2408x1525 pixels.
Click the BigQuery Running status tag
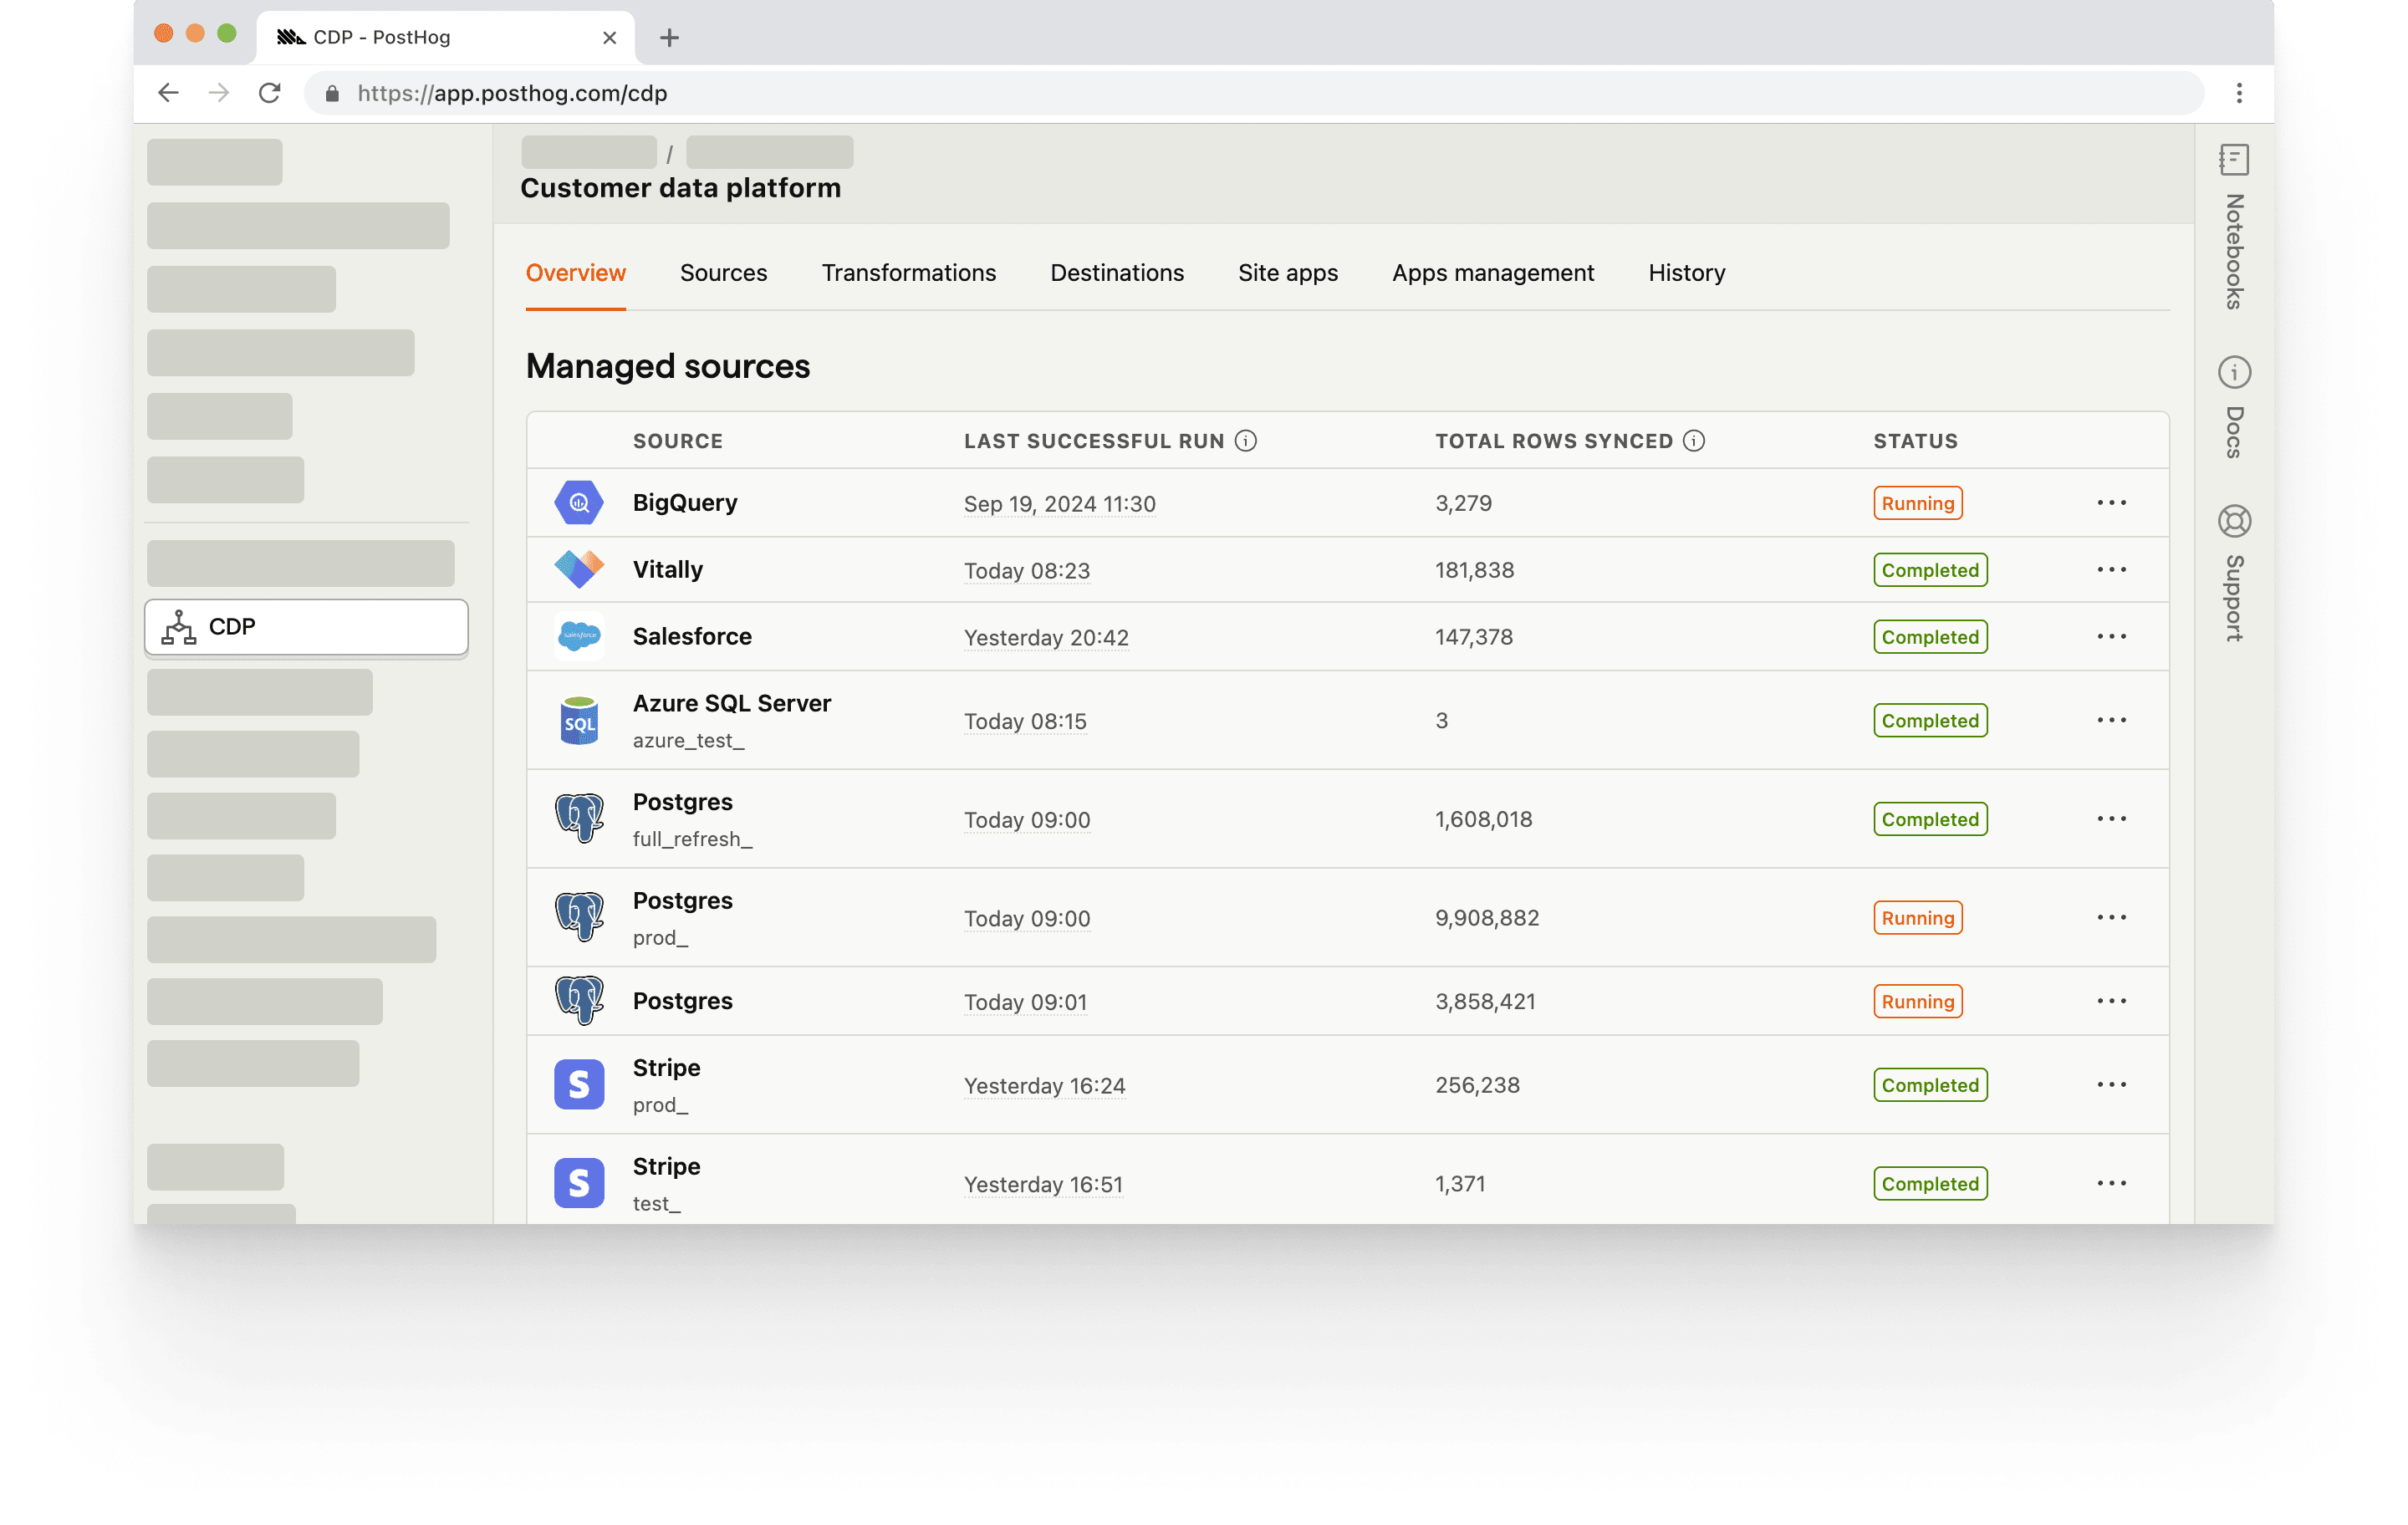click(1917, 503)
